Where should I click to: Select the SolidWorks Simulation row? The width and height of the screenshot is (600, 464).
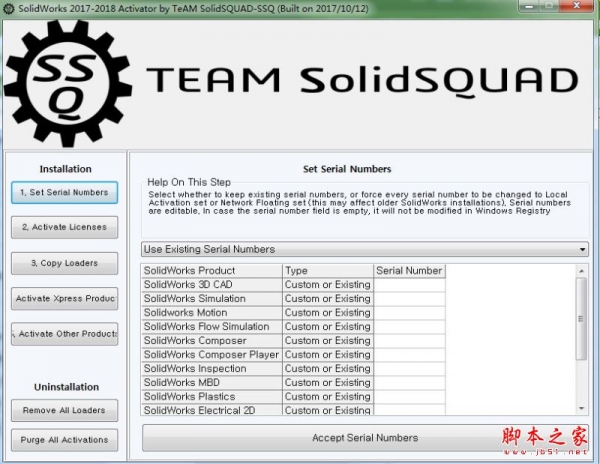[293, 299]
